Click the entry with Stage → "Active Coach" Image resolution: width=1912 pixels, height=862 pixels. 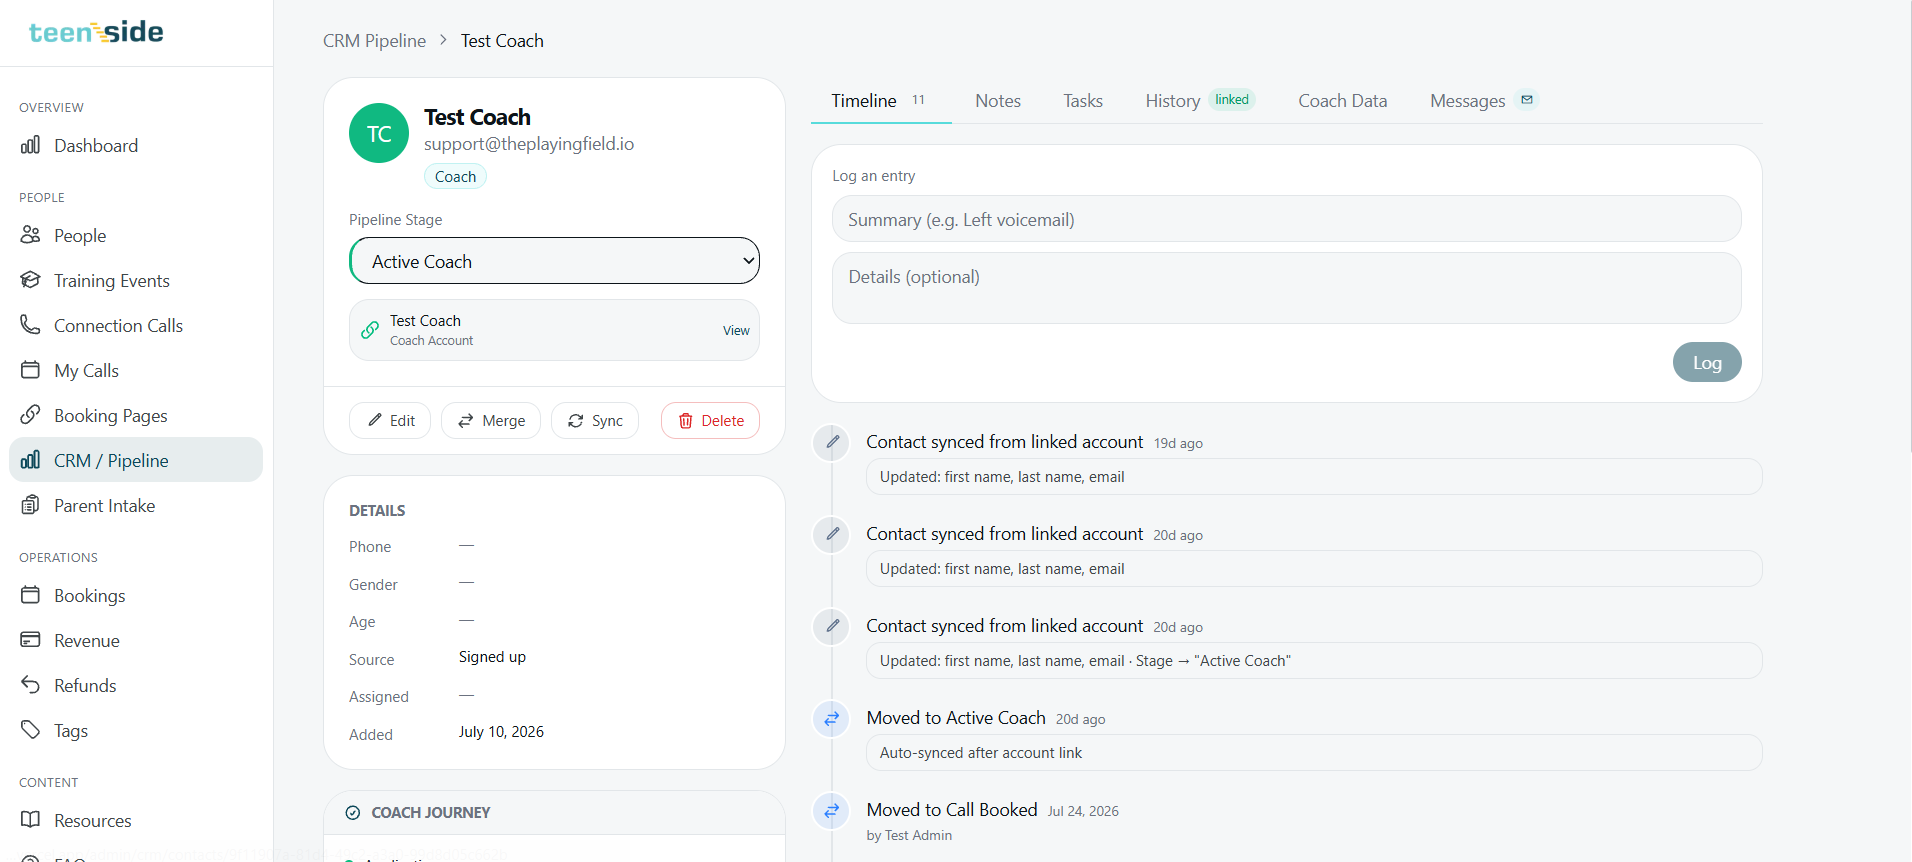(1313, 661)
